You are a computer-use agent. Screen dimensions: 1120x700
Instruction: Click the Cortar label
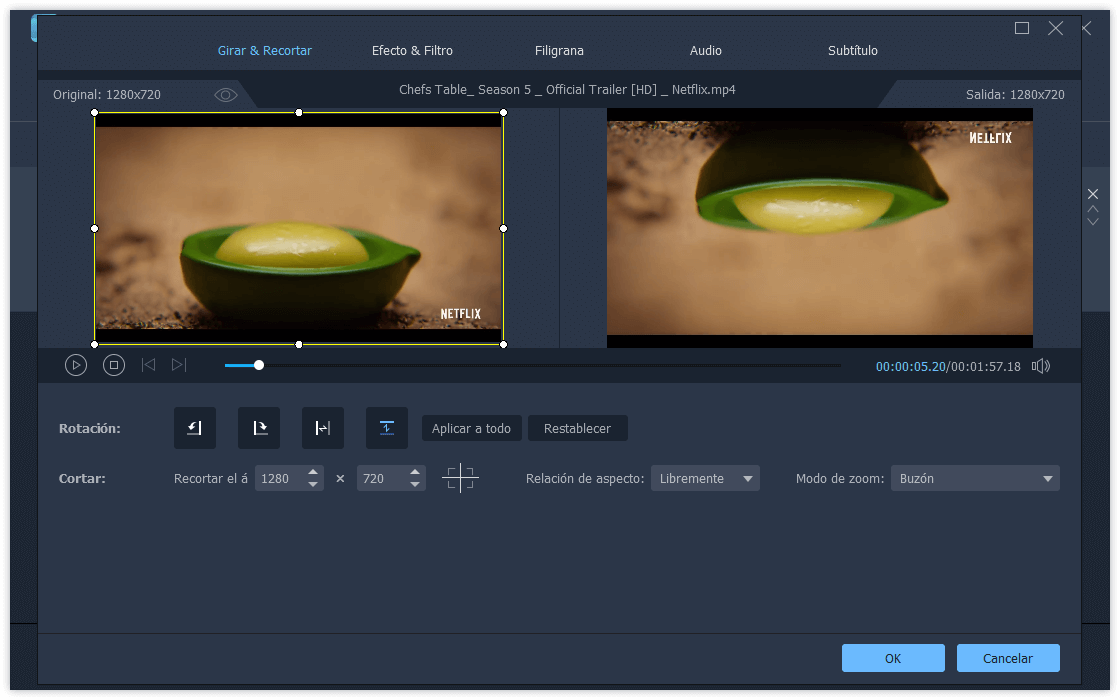click(82, 479)
